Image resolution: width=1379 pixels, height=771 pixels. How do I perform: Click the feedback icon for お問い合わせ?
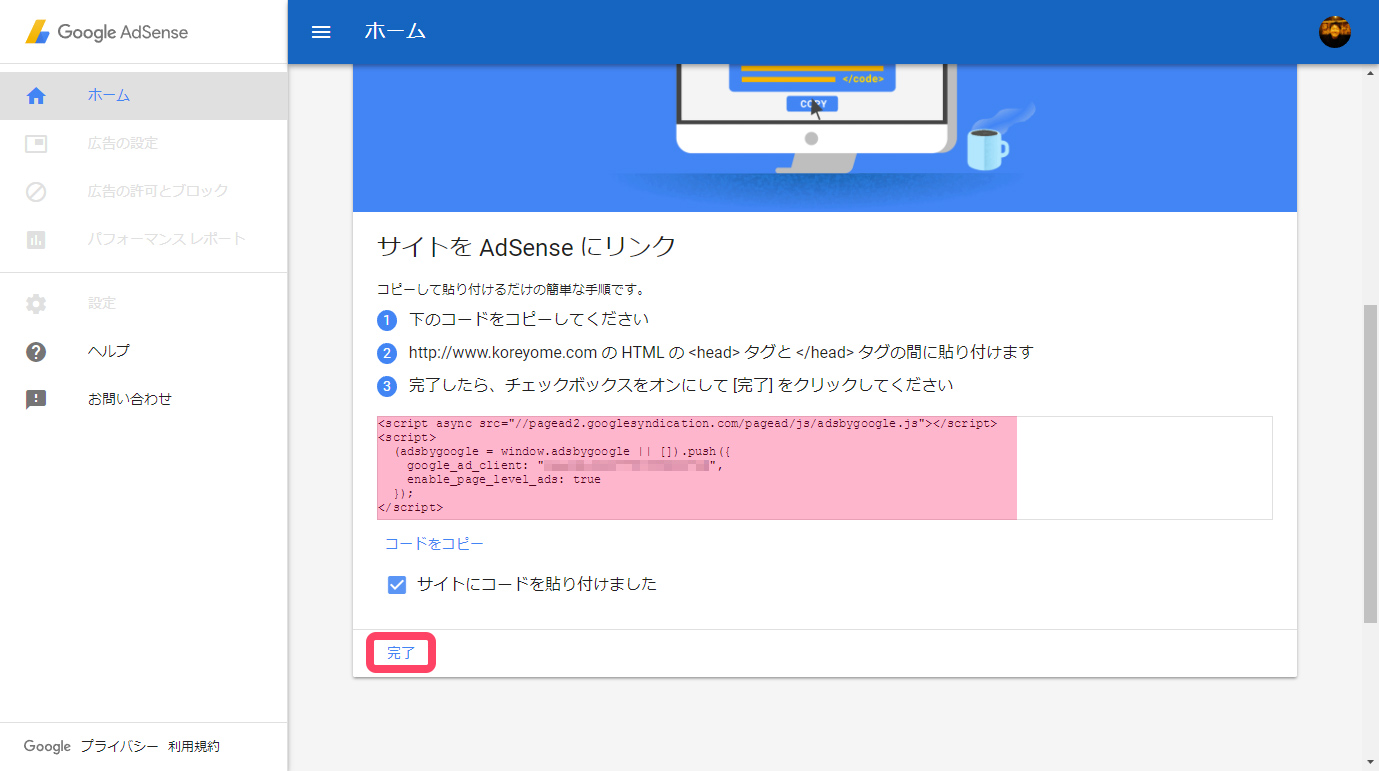pos(36,399)
